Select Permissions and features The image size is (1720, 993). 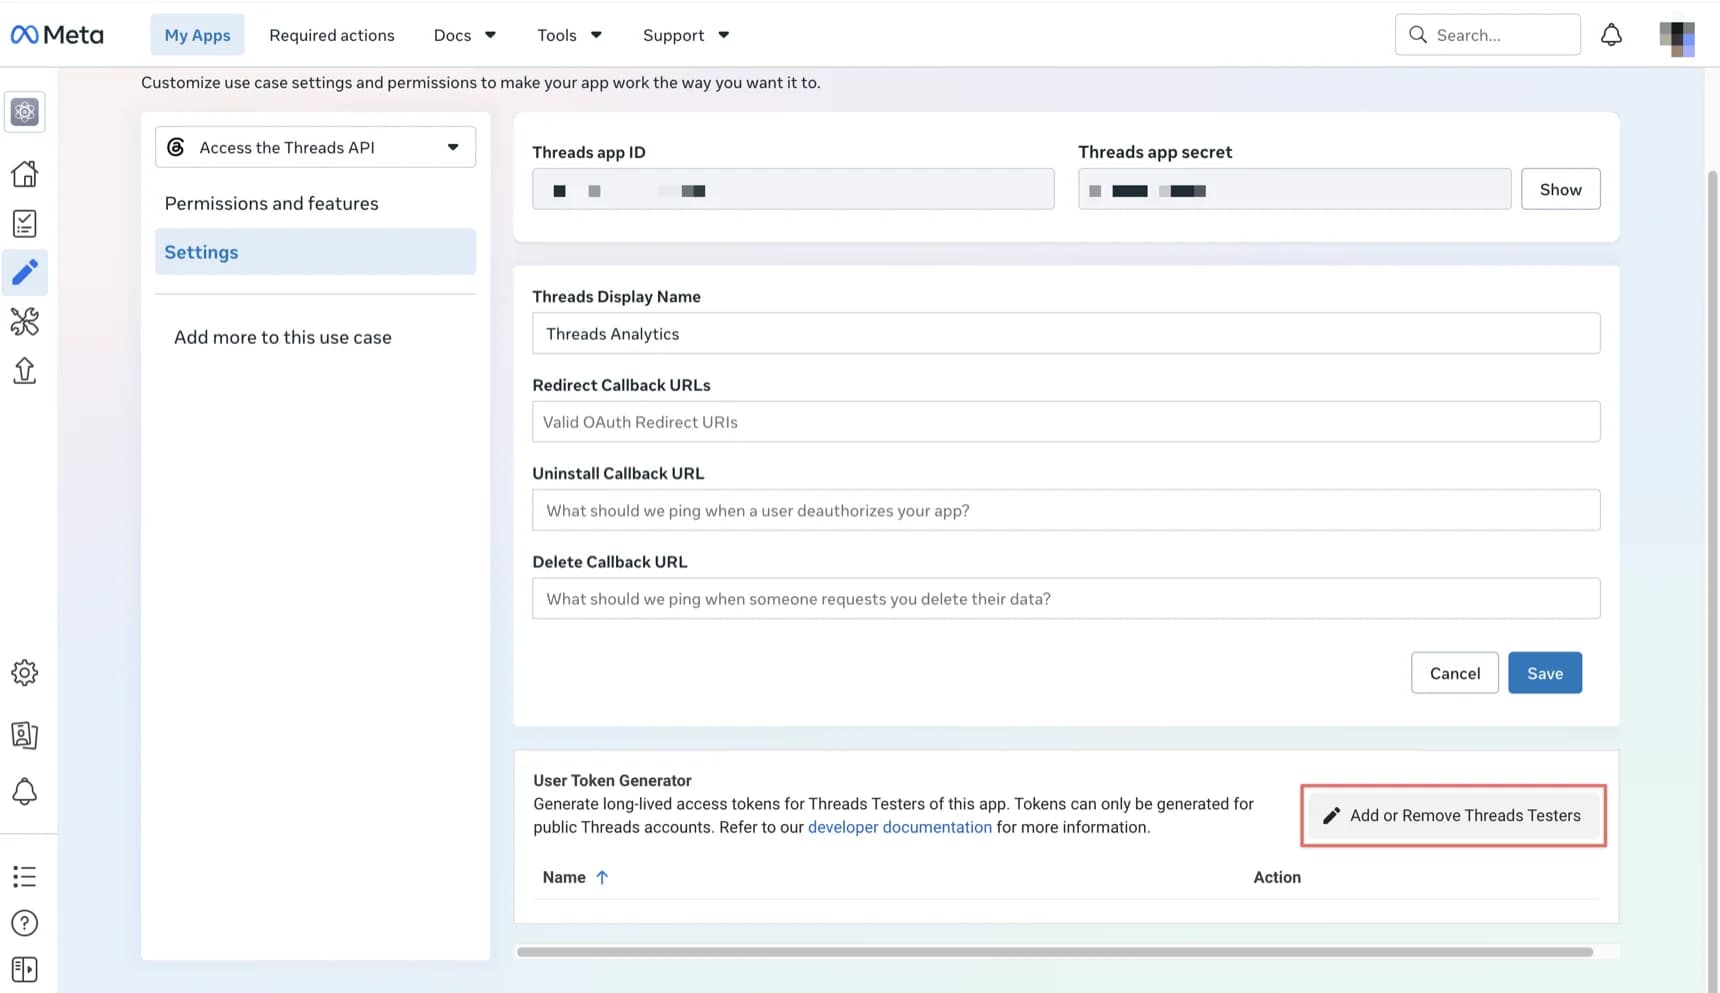(x=272, y=203)
